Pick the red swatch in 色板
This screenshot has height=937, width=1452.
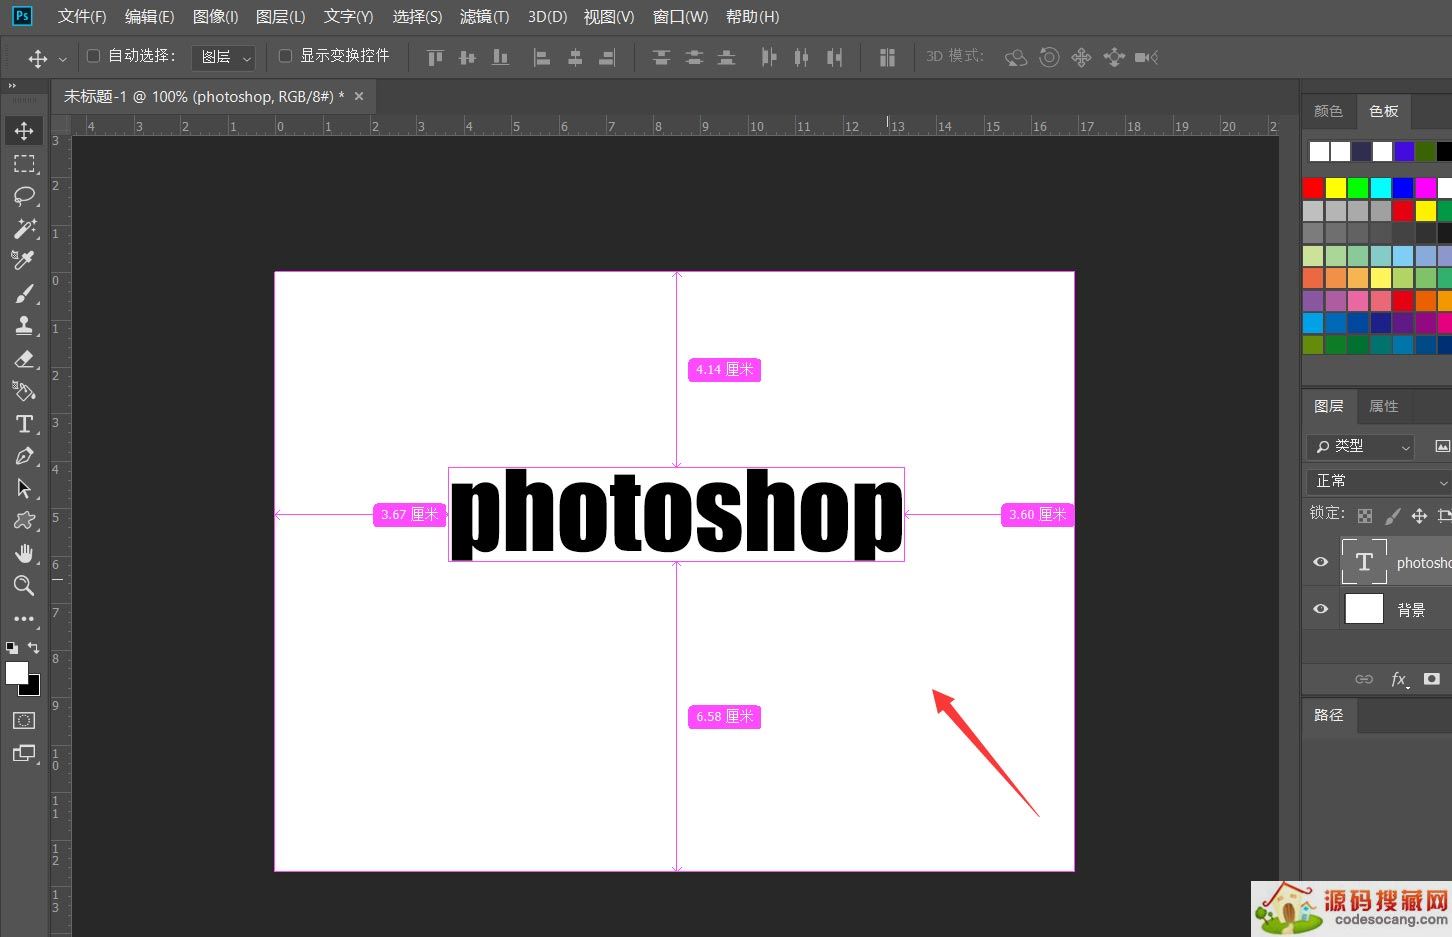pos(1313,188)
